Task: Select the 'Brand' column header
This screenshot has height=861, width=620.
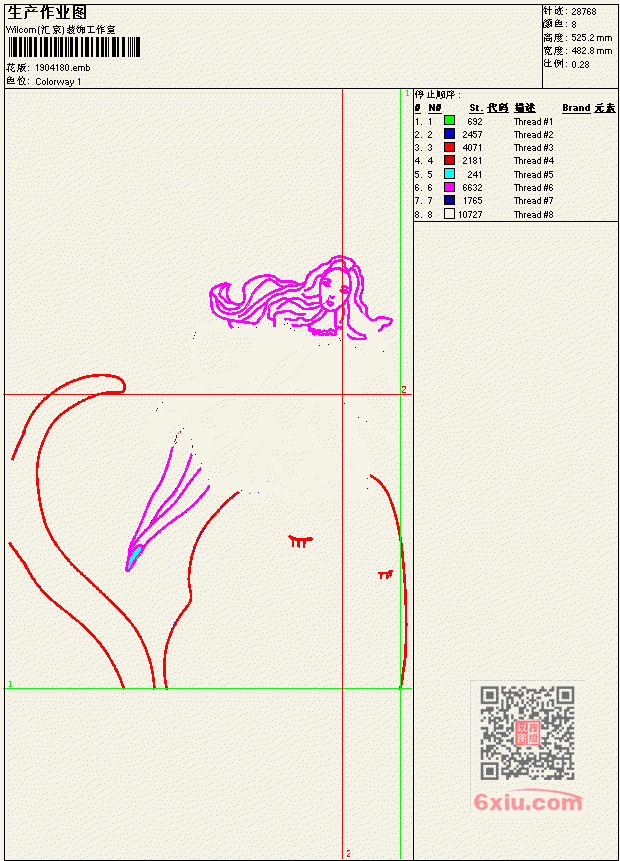Action: point(576,108)
